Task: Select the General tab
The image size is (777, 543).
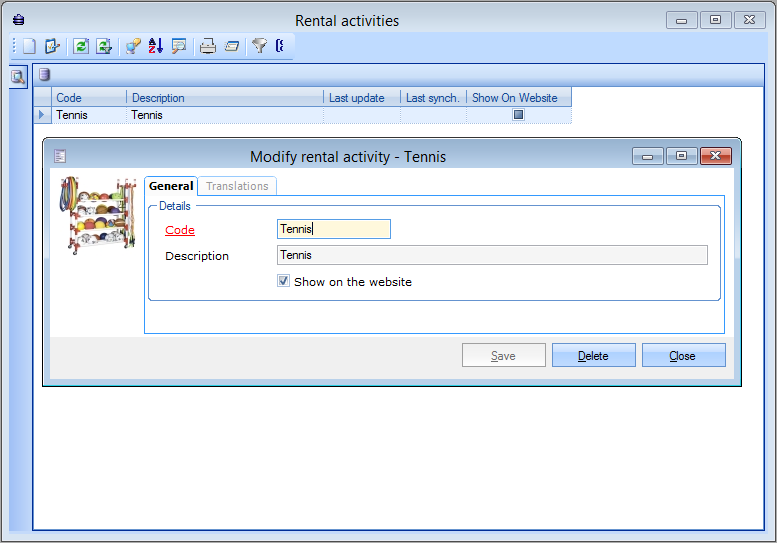Action: (171, 186)
